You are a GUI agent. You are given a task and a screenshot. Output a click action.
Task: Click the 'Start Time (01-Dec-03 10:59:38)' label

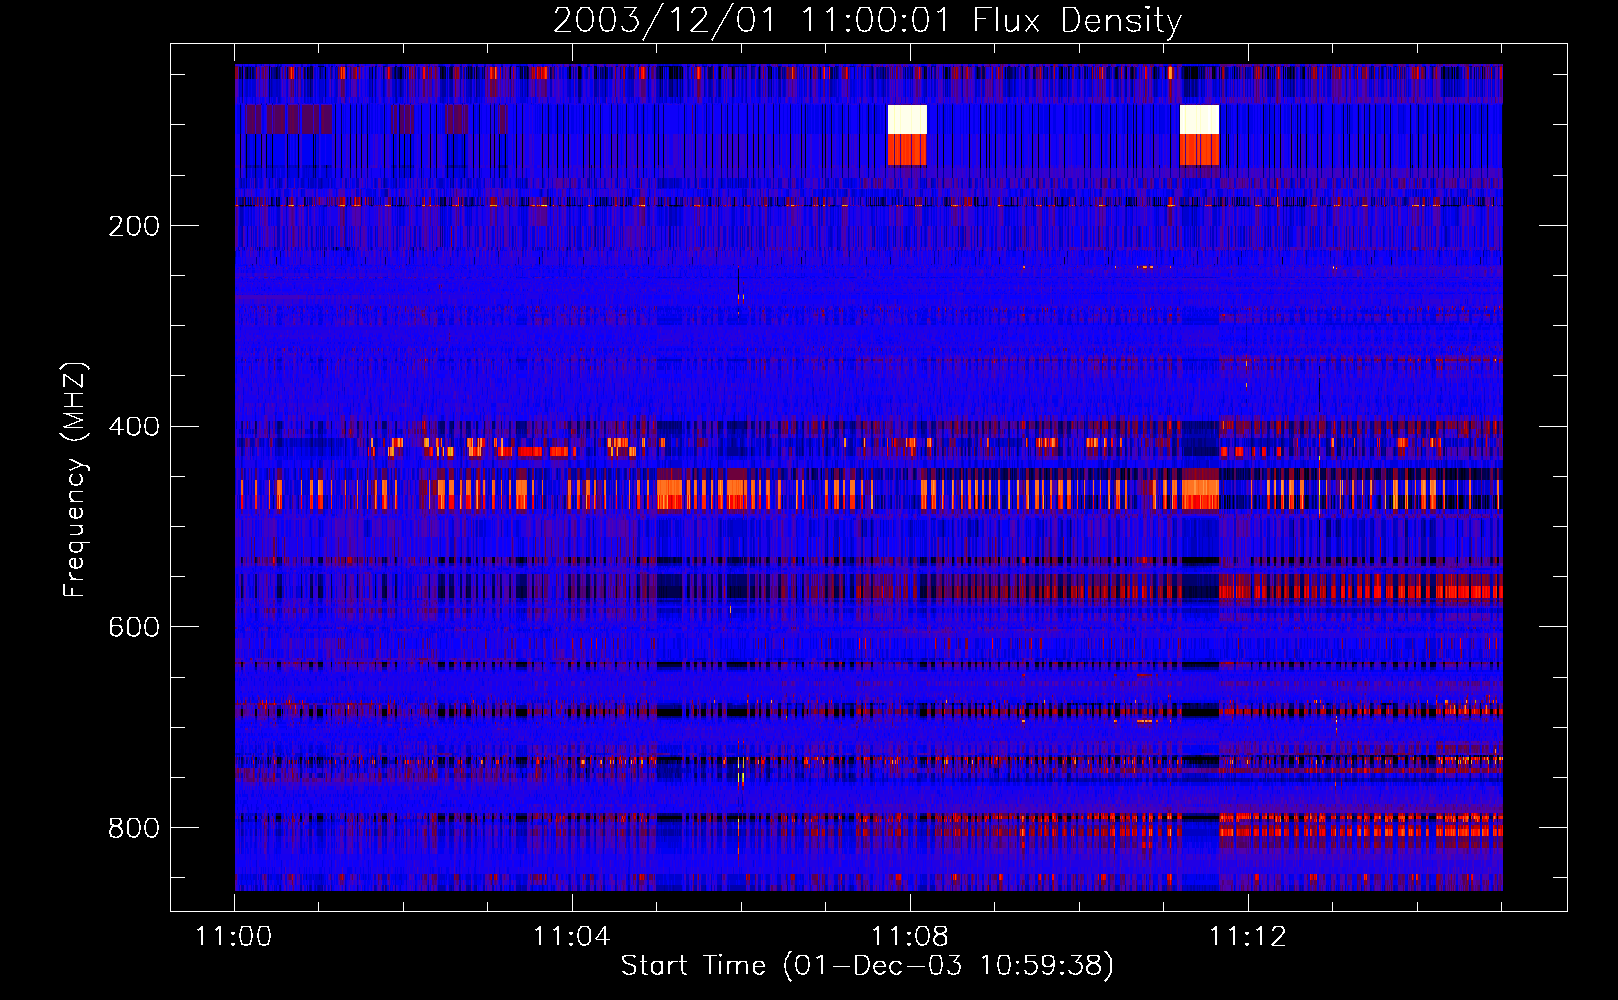tap(867, 966)
